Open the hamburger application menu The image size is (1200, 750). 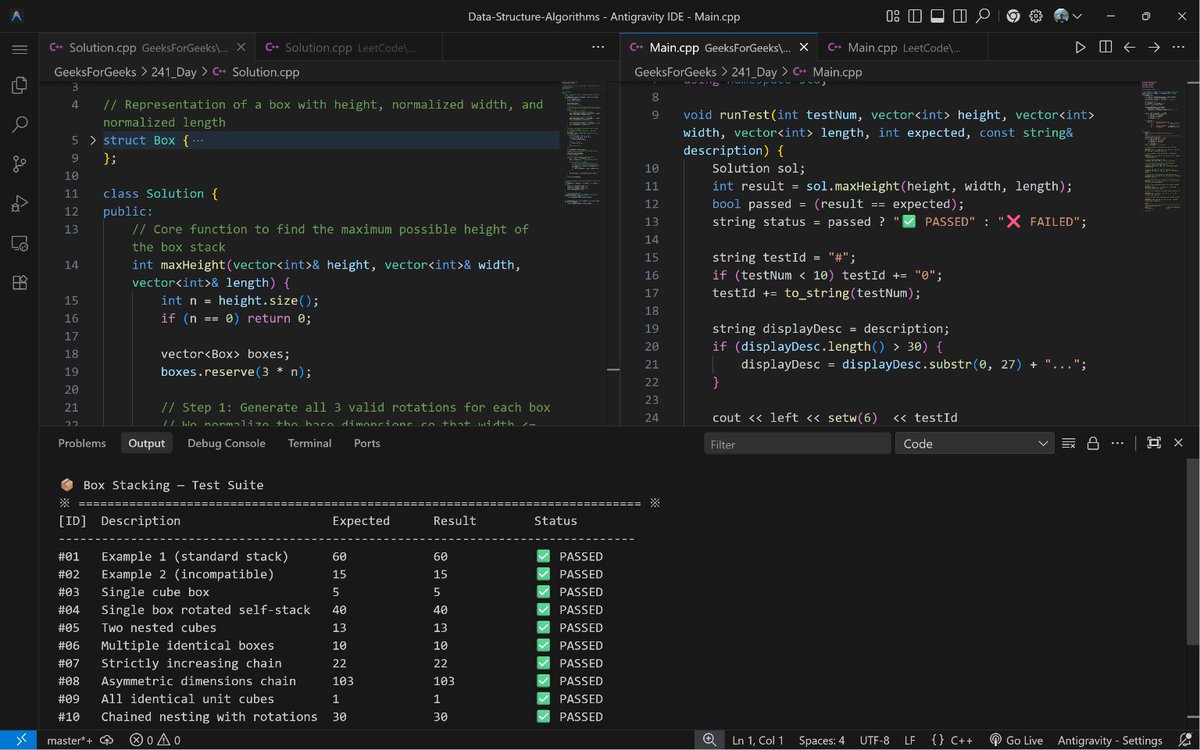tap(19, 48)
